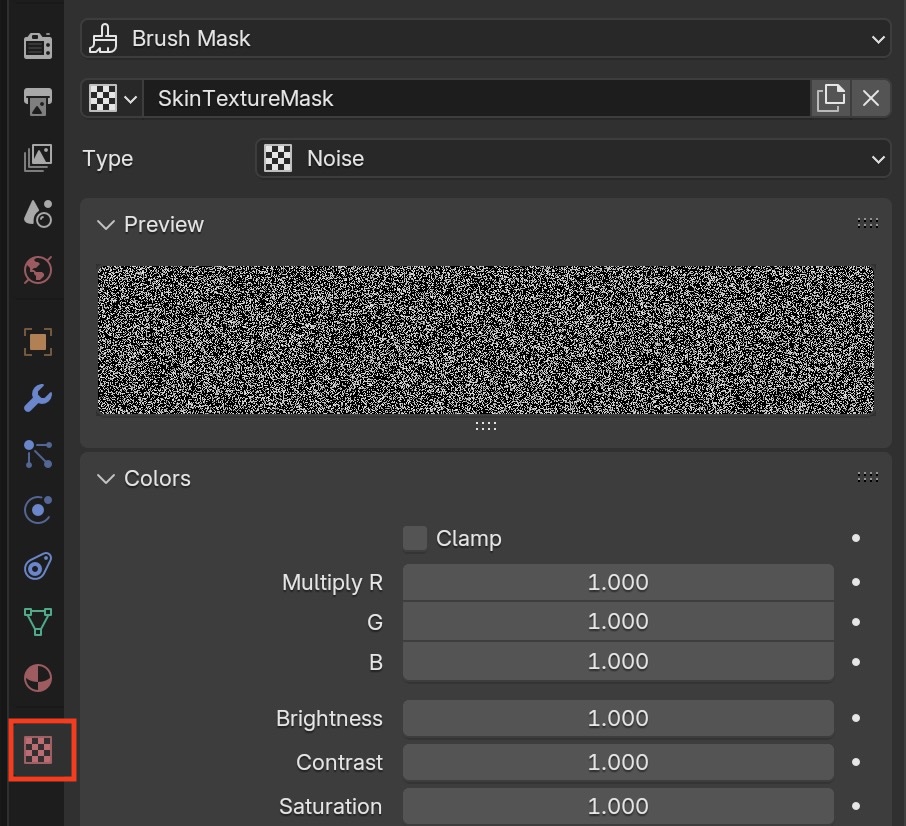Open the Material properties tab
The image size is (906, 826).
[38, 678]
